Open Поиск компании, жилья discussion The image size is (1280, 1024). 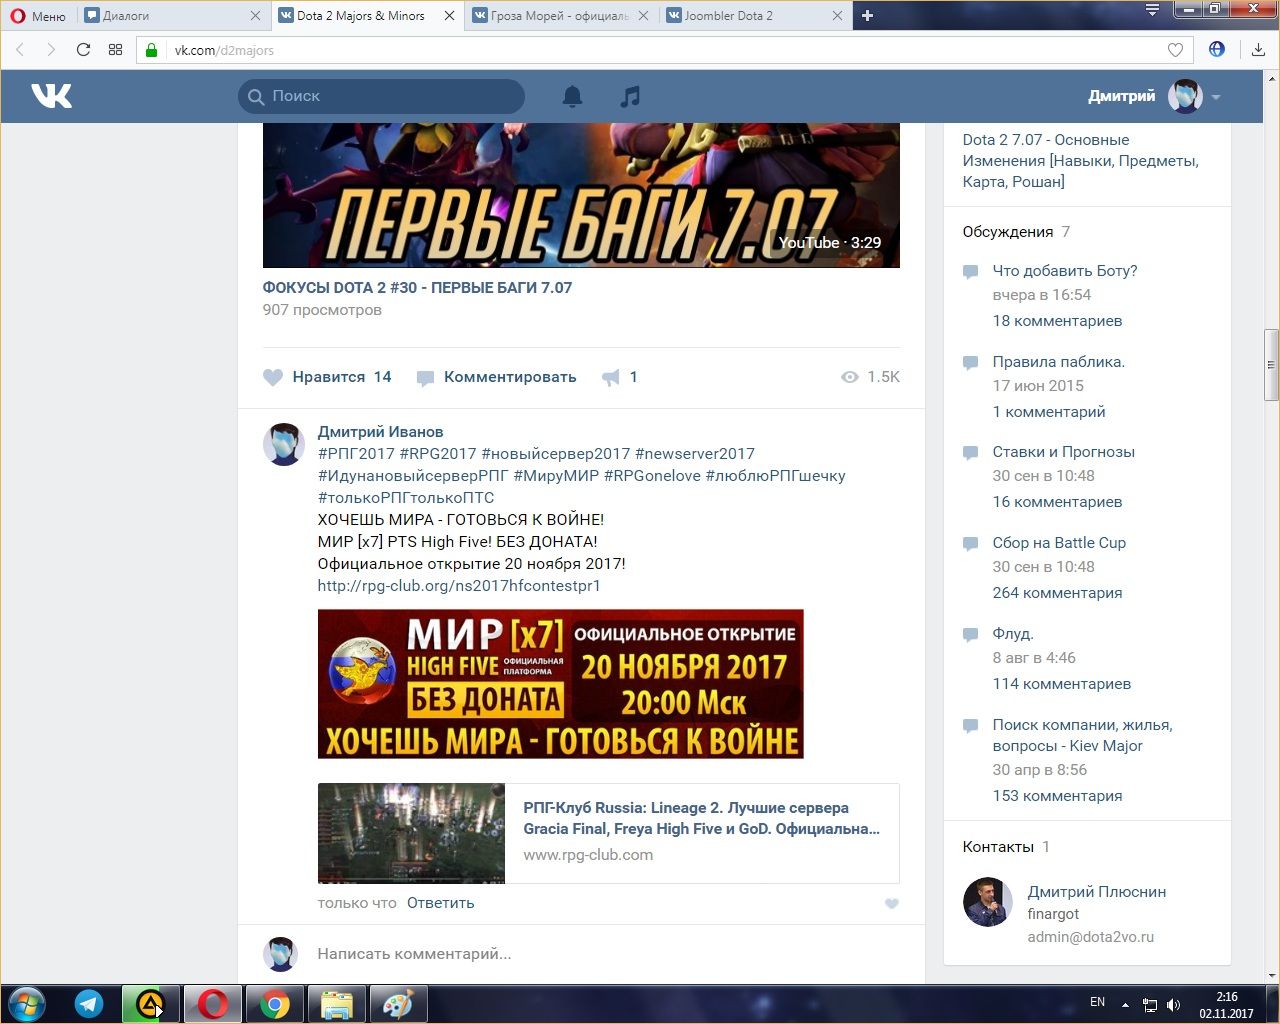click(x=1082, y=735)
